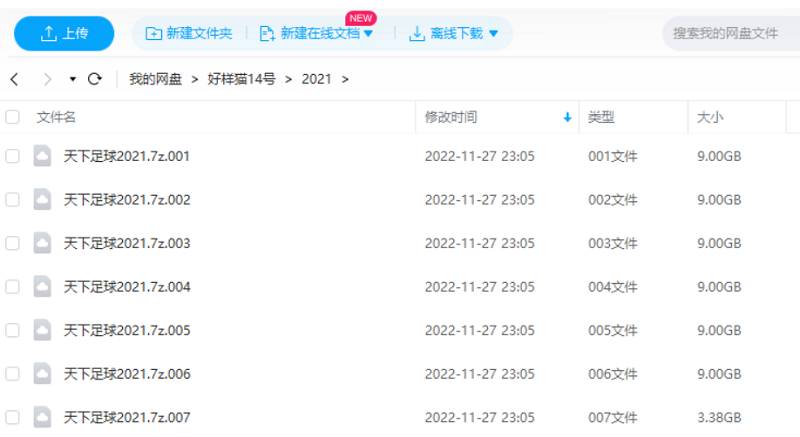
Task: Go to 我的网盘 in breadcrumb
Action: (155, 79)
